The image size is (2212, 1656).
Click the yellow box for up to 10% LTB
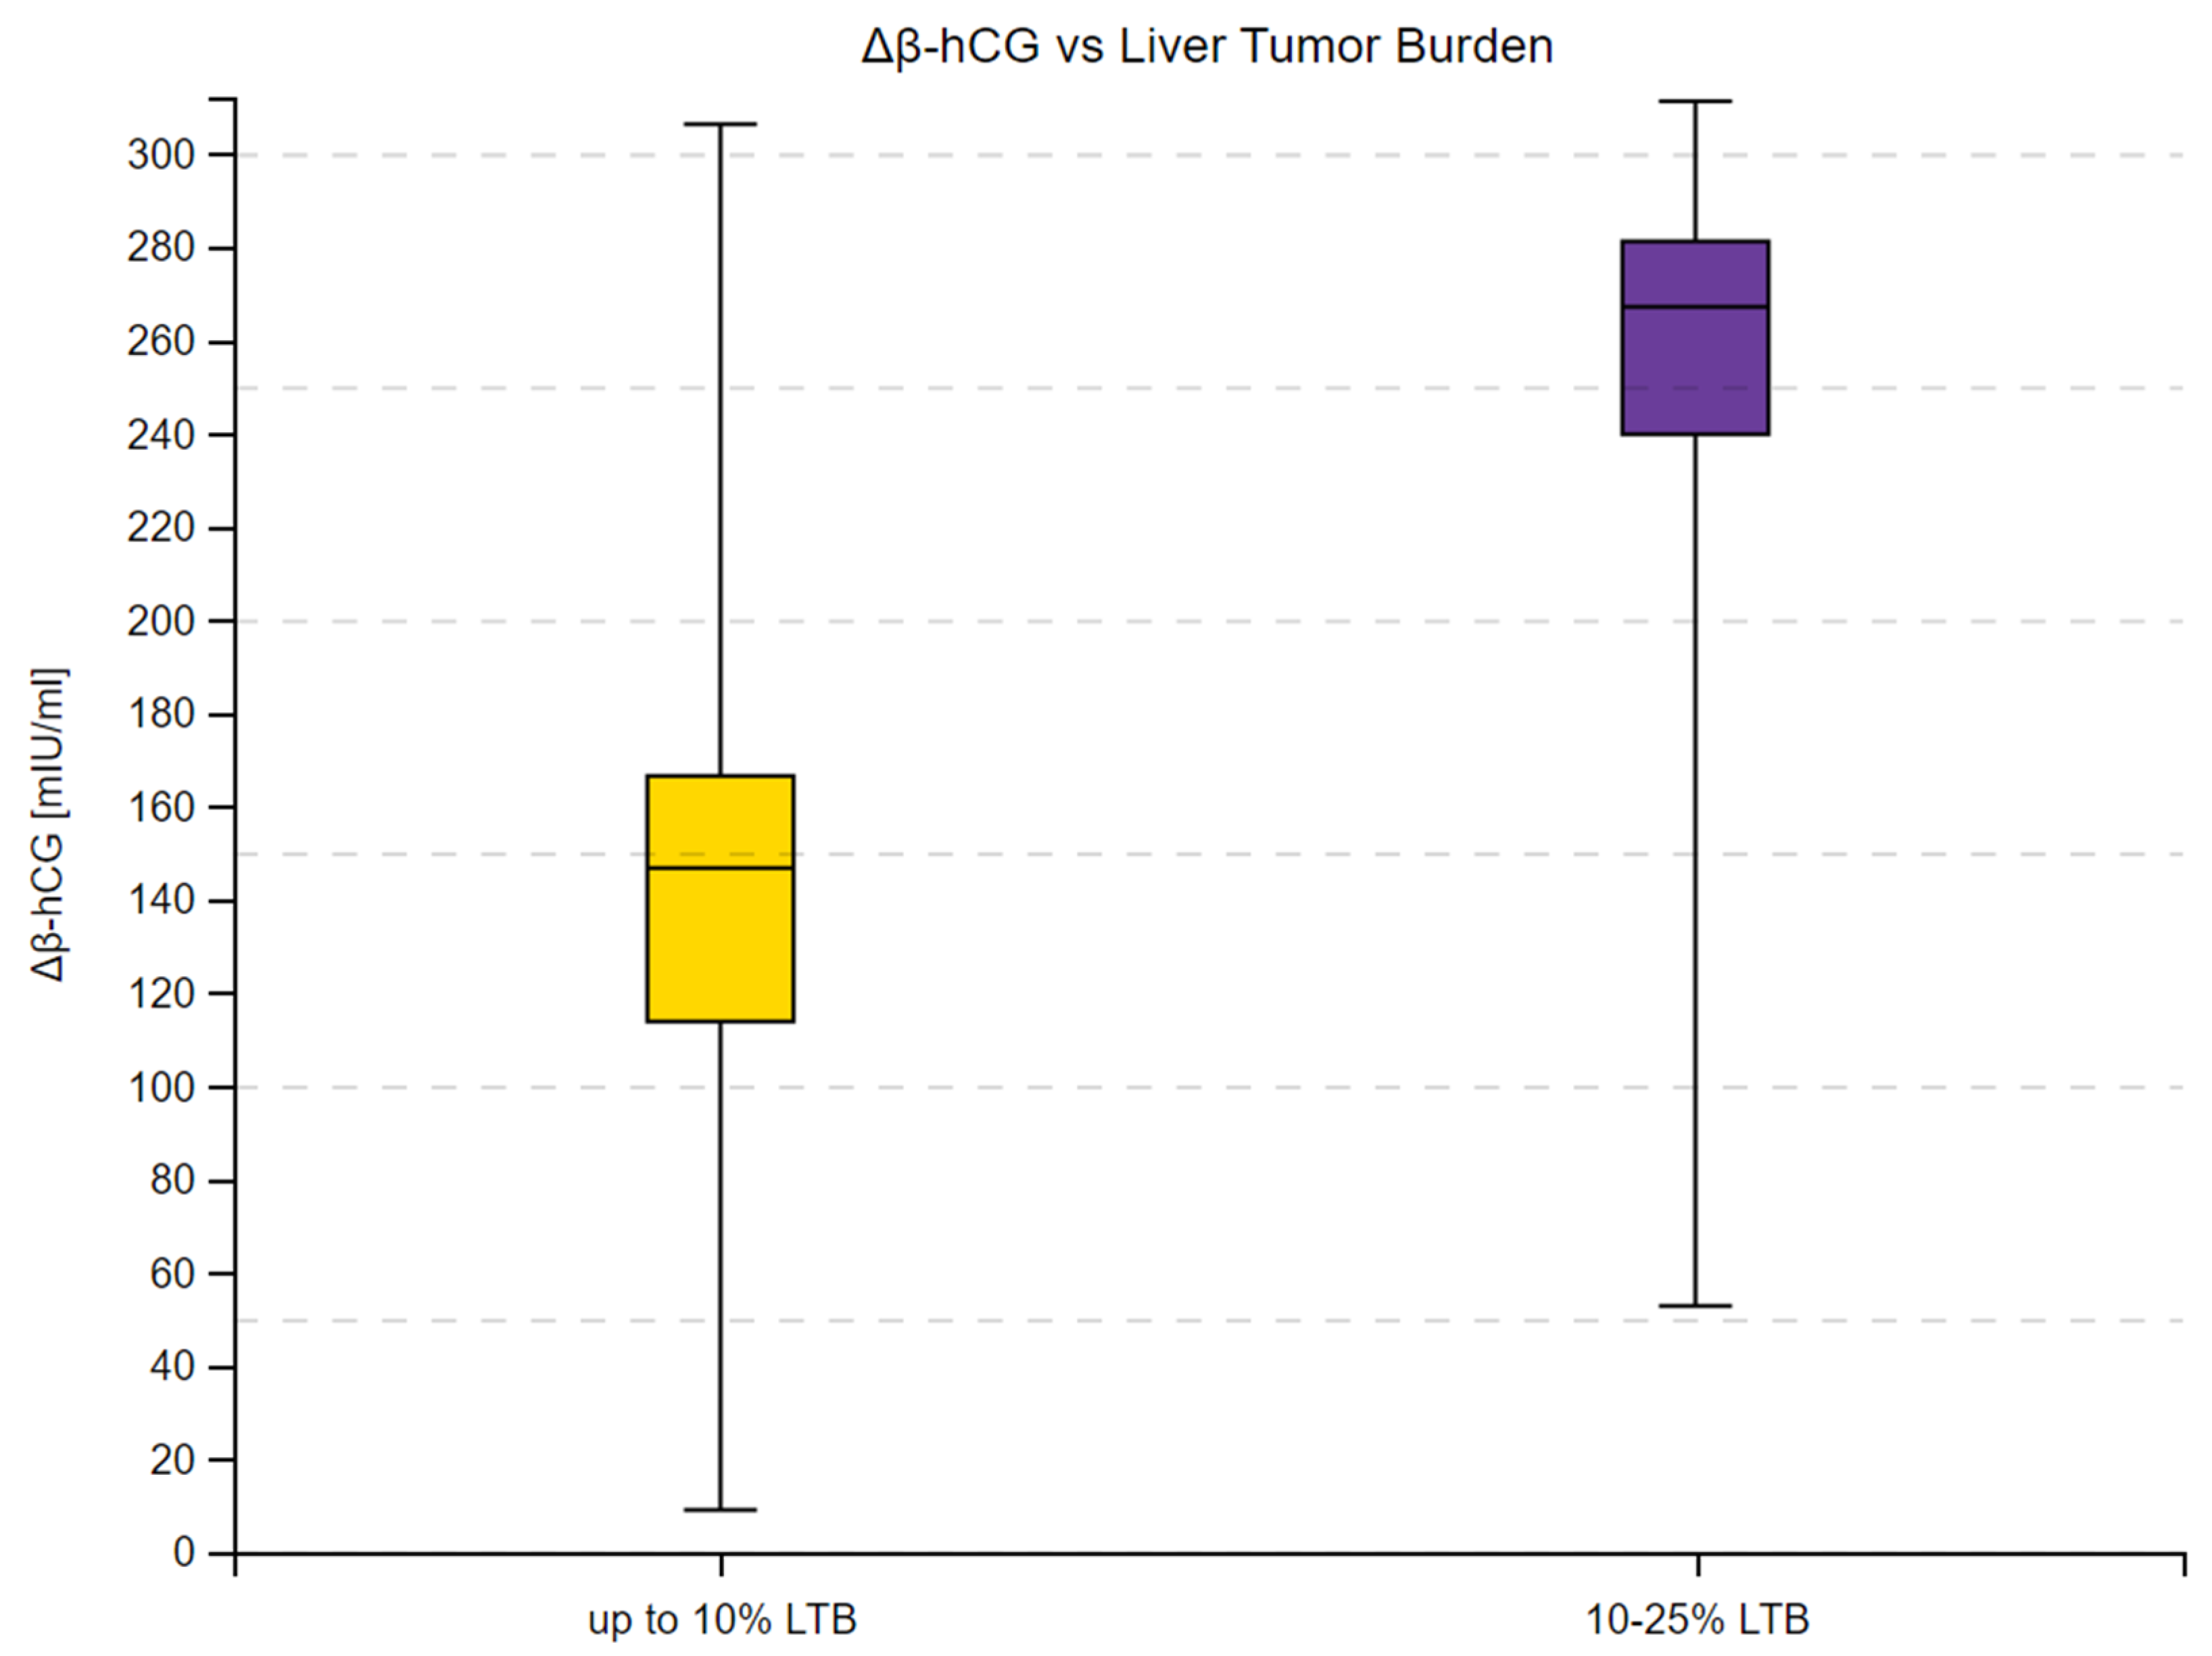[x=720, y=945]
